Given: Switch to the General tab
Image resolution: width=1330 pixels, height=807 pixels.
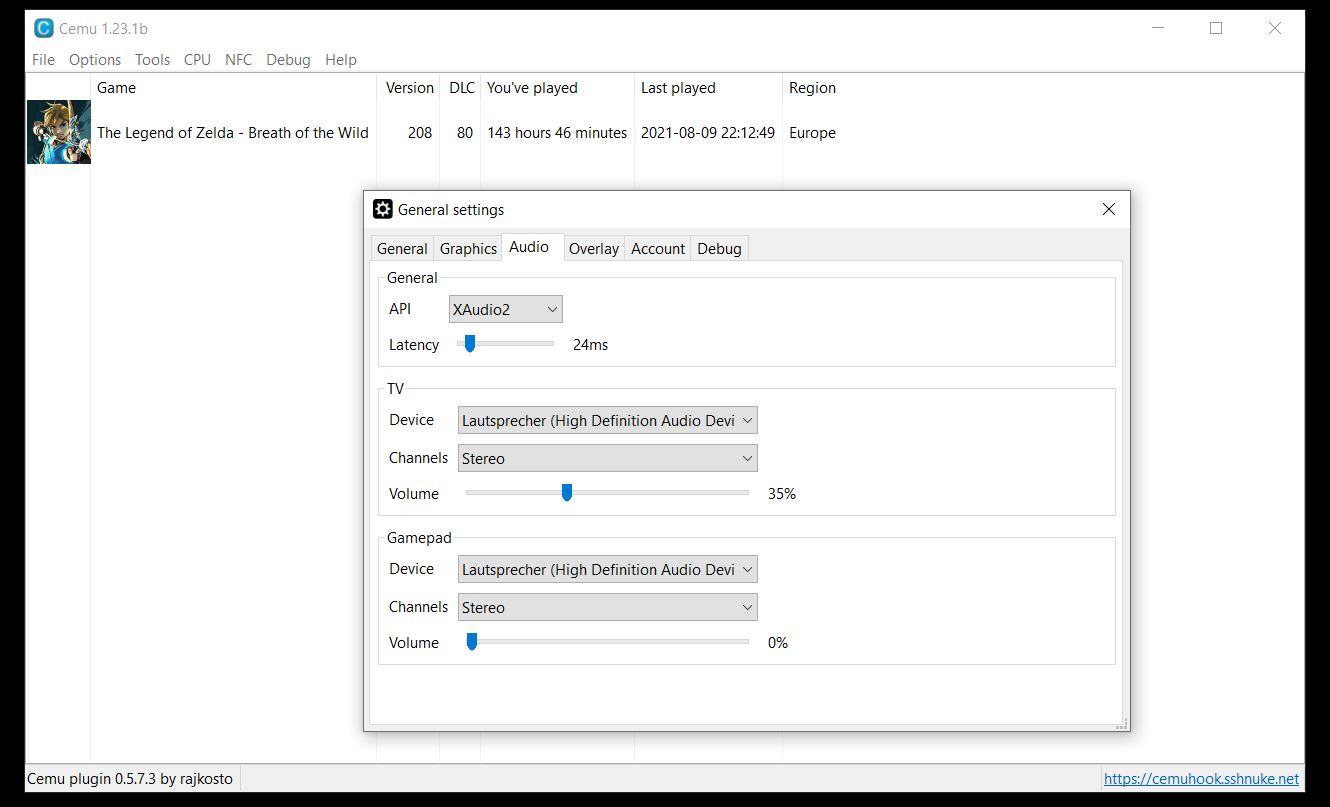Looking at the screenshot, I should coord(402,249).
